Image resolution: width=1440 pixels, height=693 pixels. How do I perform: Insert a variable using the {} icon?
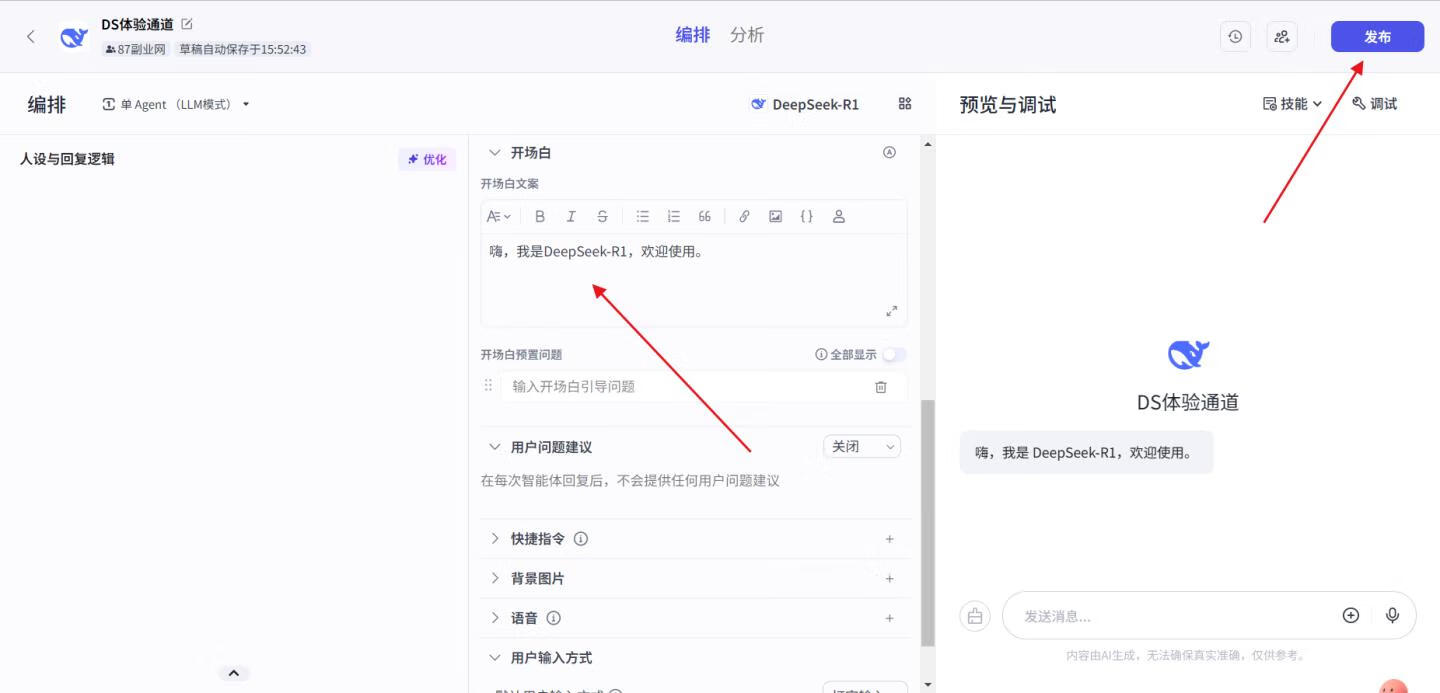tap(807, 215)
